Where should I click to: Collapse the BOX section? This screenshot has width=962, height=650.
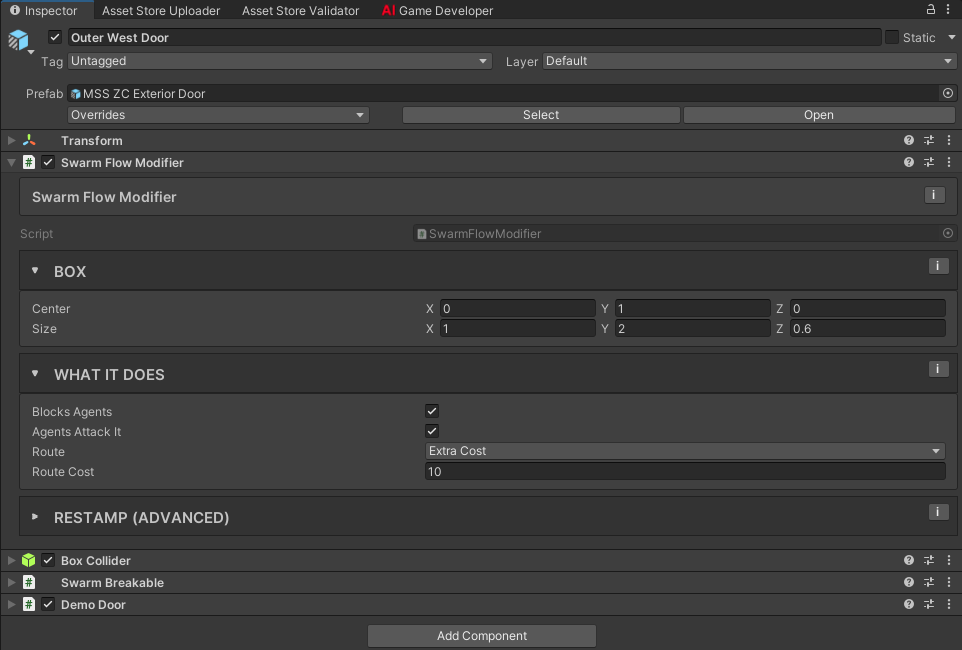pos(35,270)
